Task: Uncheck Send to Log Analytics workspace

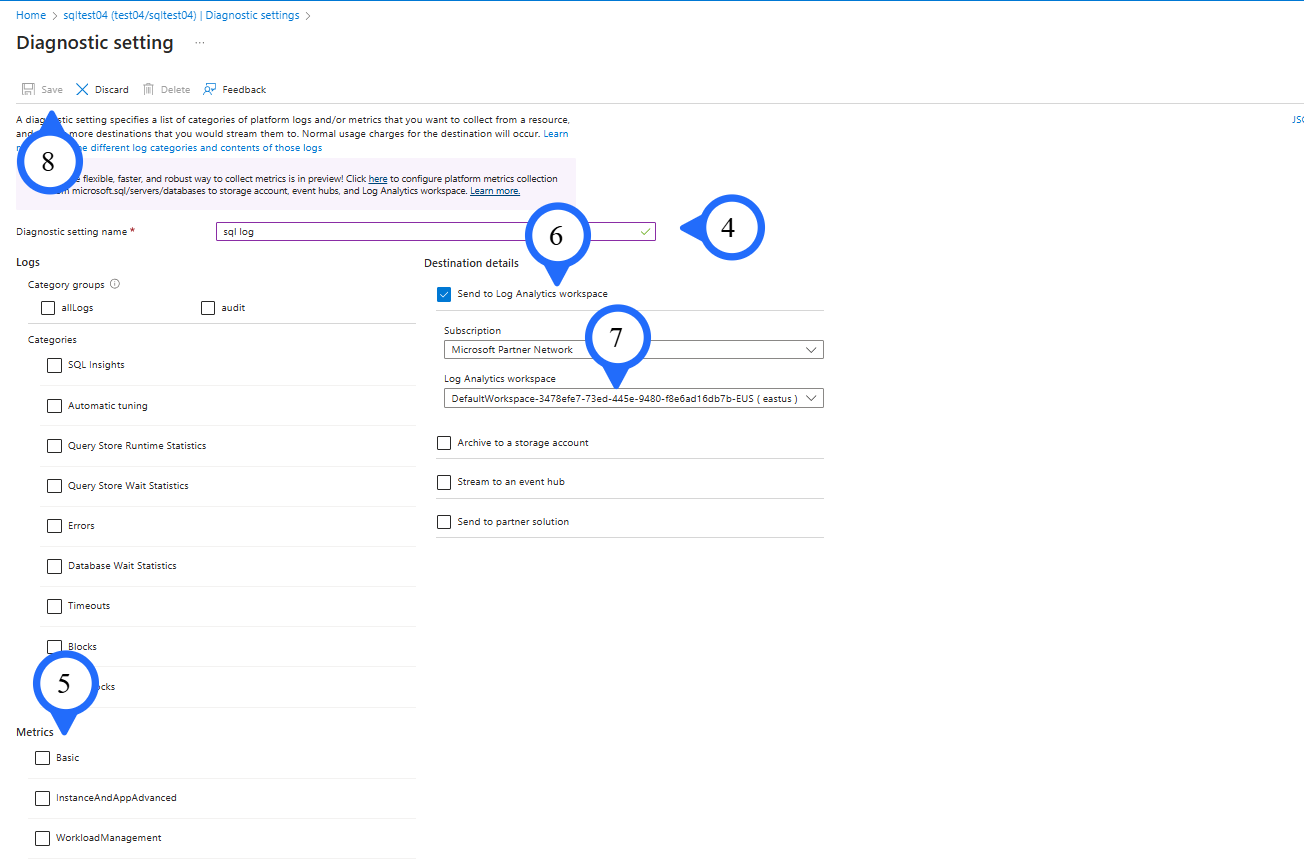Action: coord(444,294)
